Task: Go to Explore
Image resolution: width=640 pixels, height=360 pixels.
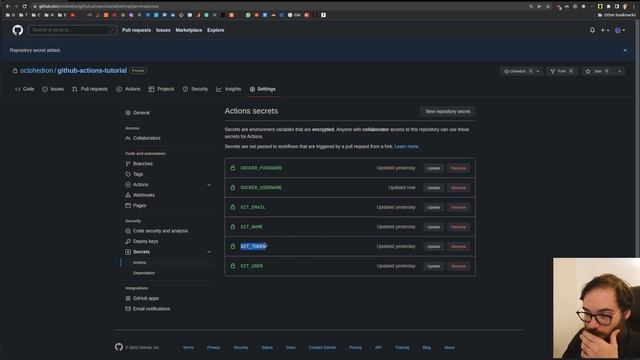Action: pos(215,30)
